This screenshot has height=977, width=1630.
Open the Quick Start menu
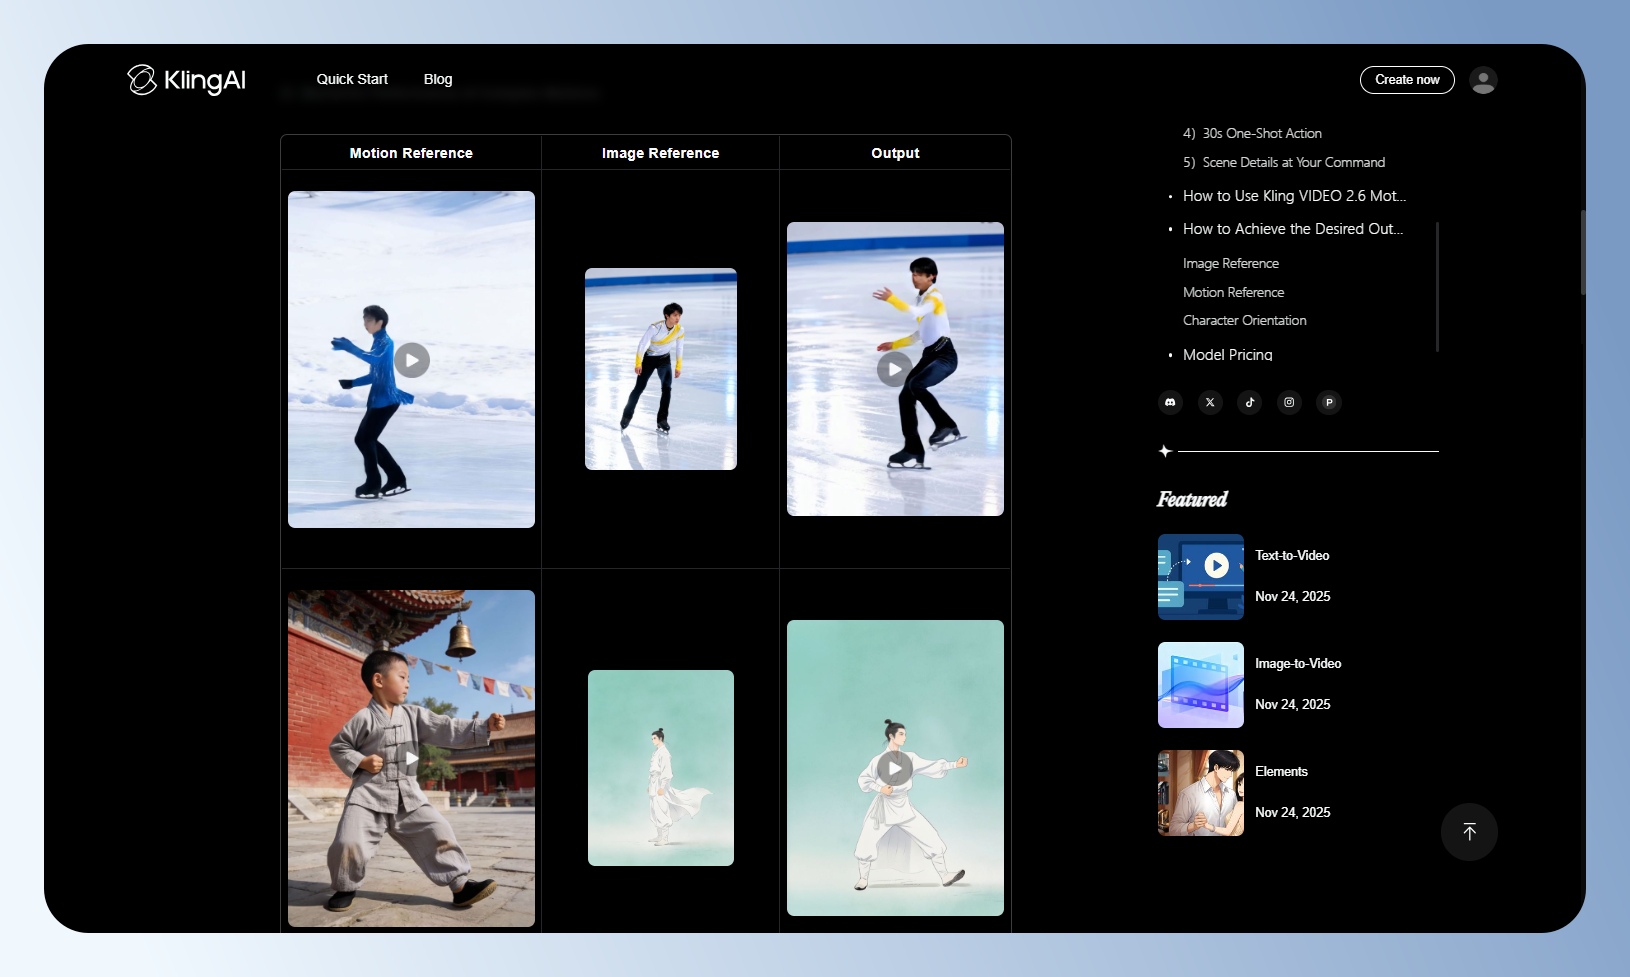[352, 79]
